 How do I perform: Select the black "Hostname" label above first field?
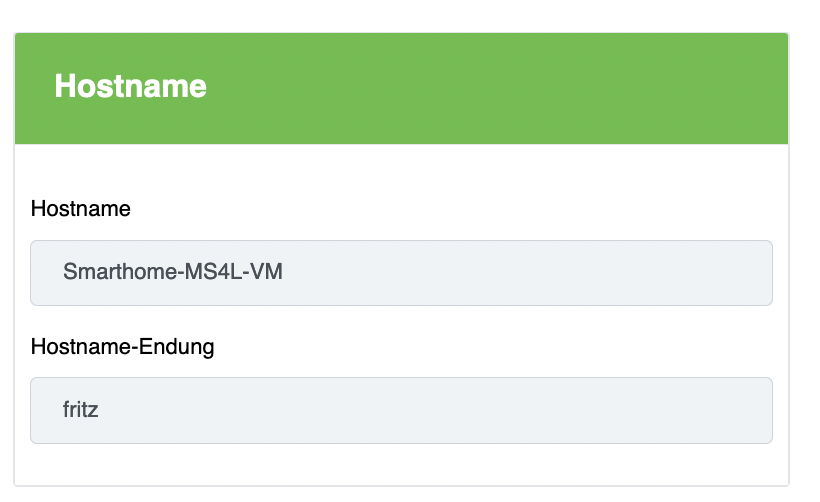[81, 209]
